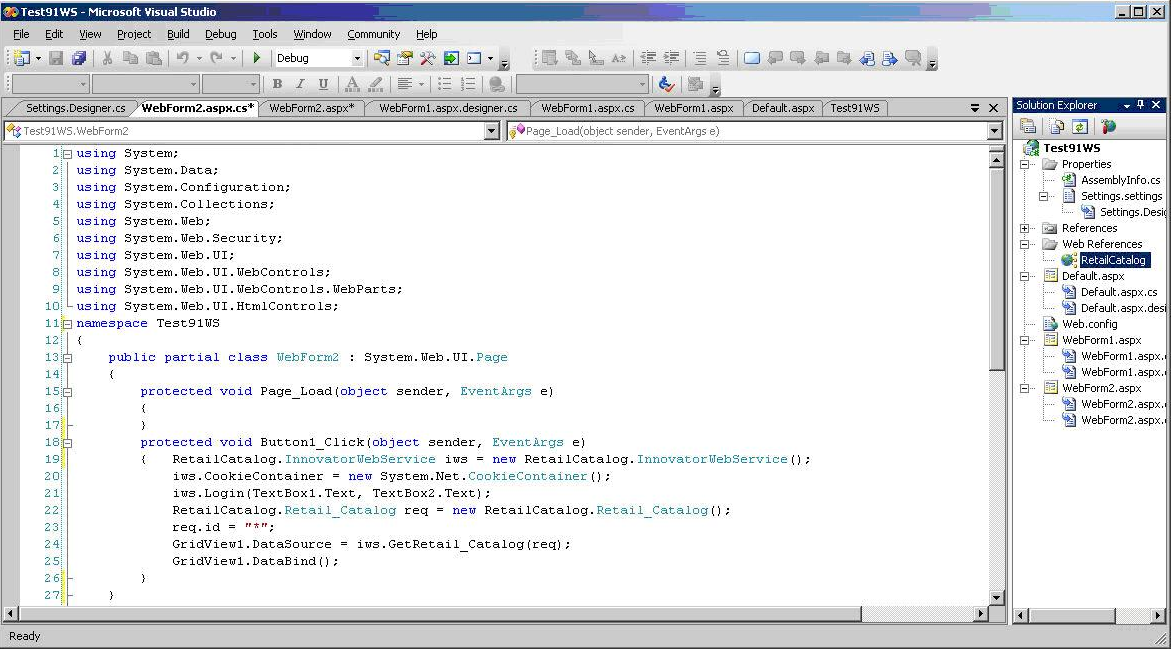The width and height of the screenshot is (1171, 649).
Task: Increase line indent from the text editor toolbar
Action: coord(671,58)
